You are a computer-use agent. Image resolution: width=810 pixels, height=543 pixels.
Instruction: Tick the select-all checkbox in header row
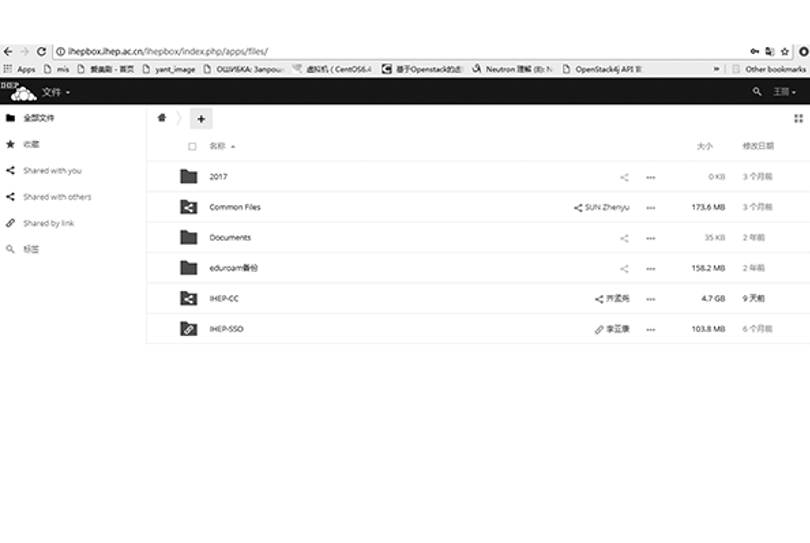click(x=192, y=147)
